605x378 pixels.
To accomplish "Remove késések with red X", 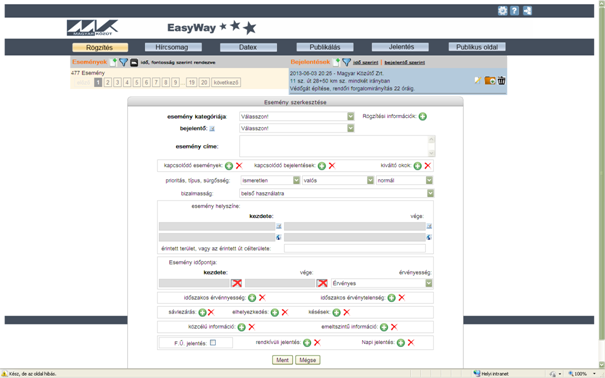I will coord(346,312).
